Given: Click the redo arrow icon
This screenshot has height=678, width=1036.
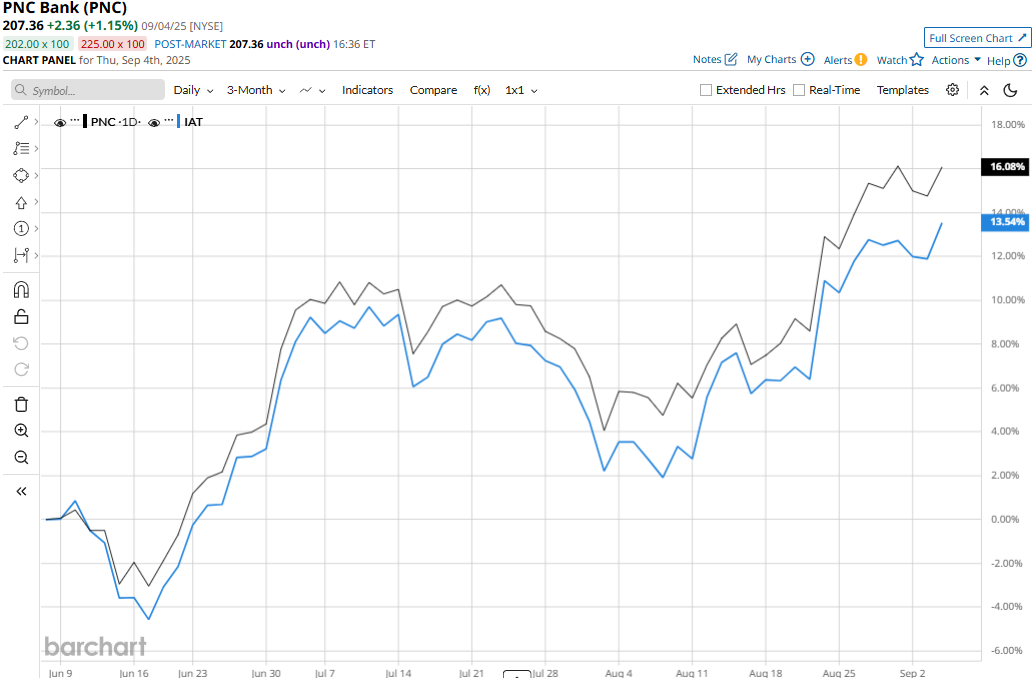Looking at the screenshot, I should pos(21,369).
